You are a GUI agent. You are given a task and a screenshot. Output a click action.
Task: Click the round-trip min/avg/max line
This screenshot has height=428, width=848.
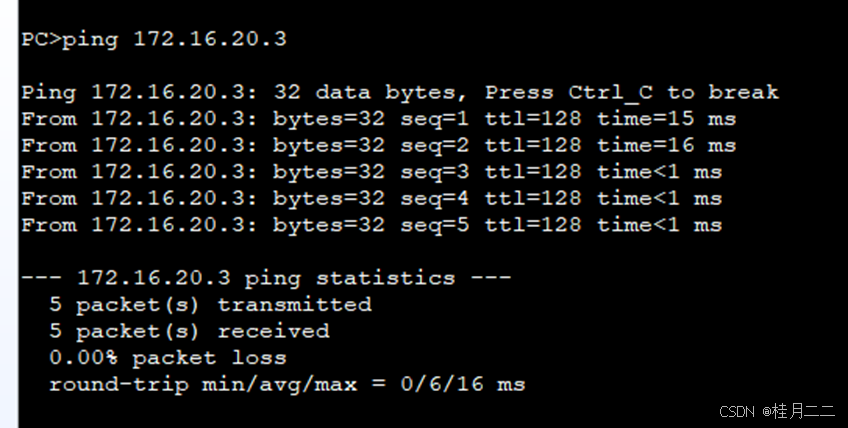(287, 385)
